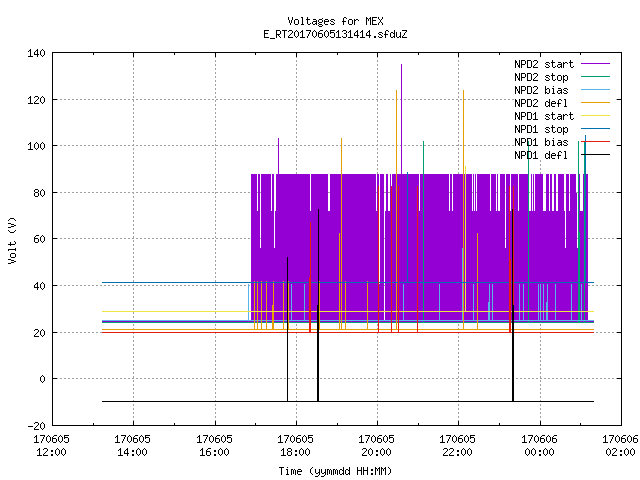
Task: Click the Volt (V) axis label
Action: point(13,240)
